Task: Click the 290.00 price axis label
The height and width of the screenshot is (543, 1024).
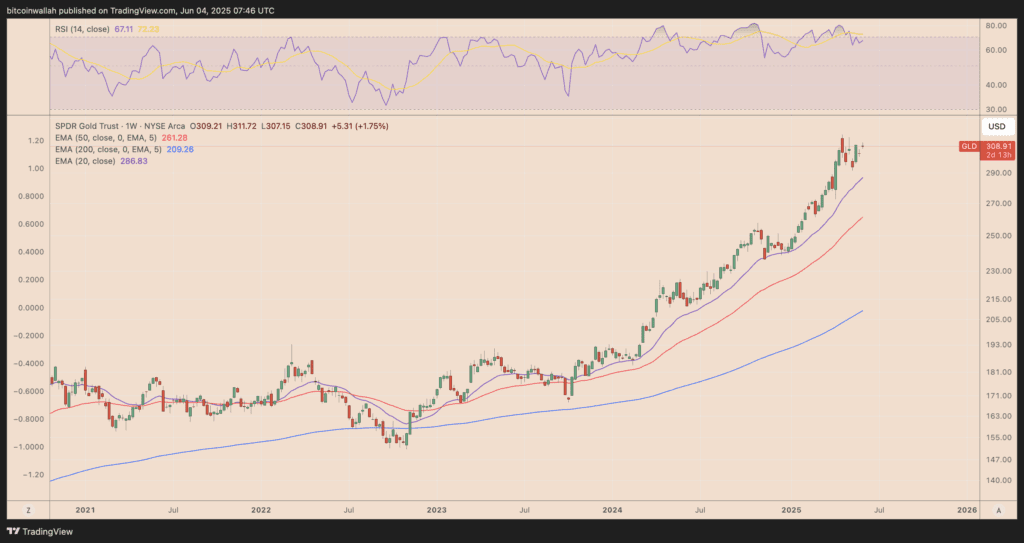Action: point(999,173)
